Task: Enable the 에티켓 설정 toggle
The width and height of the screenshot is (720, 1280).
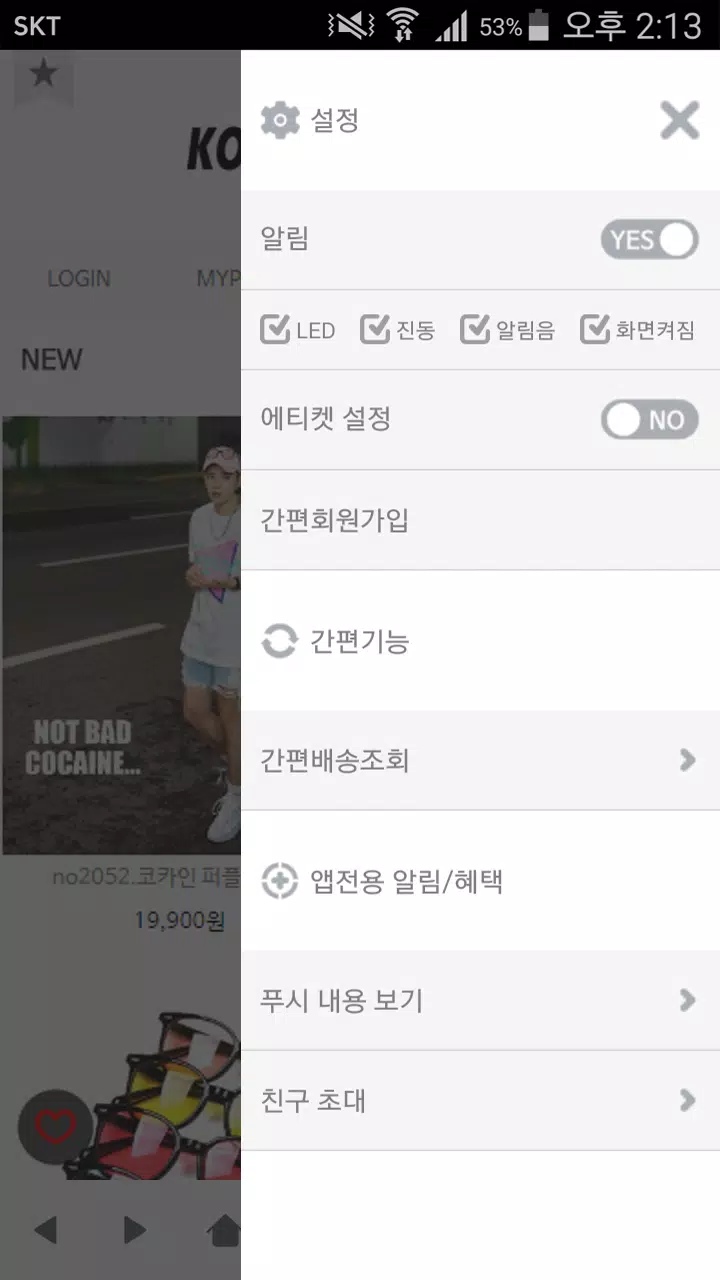Action: 650,420
